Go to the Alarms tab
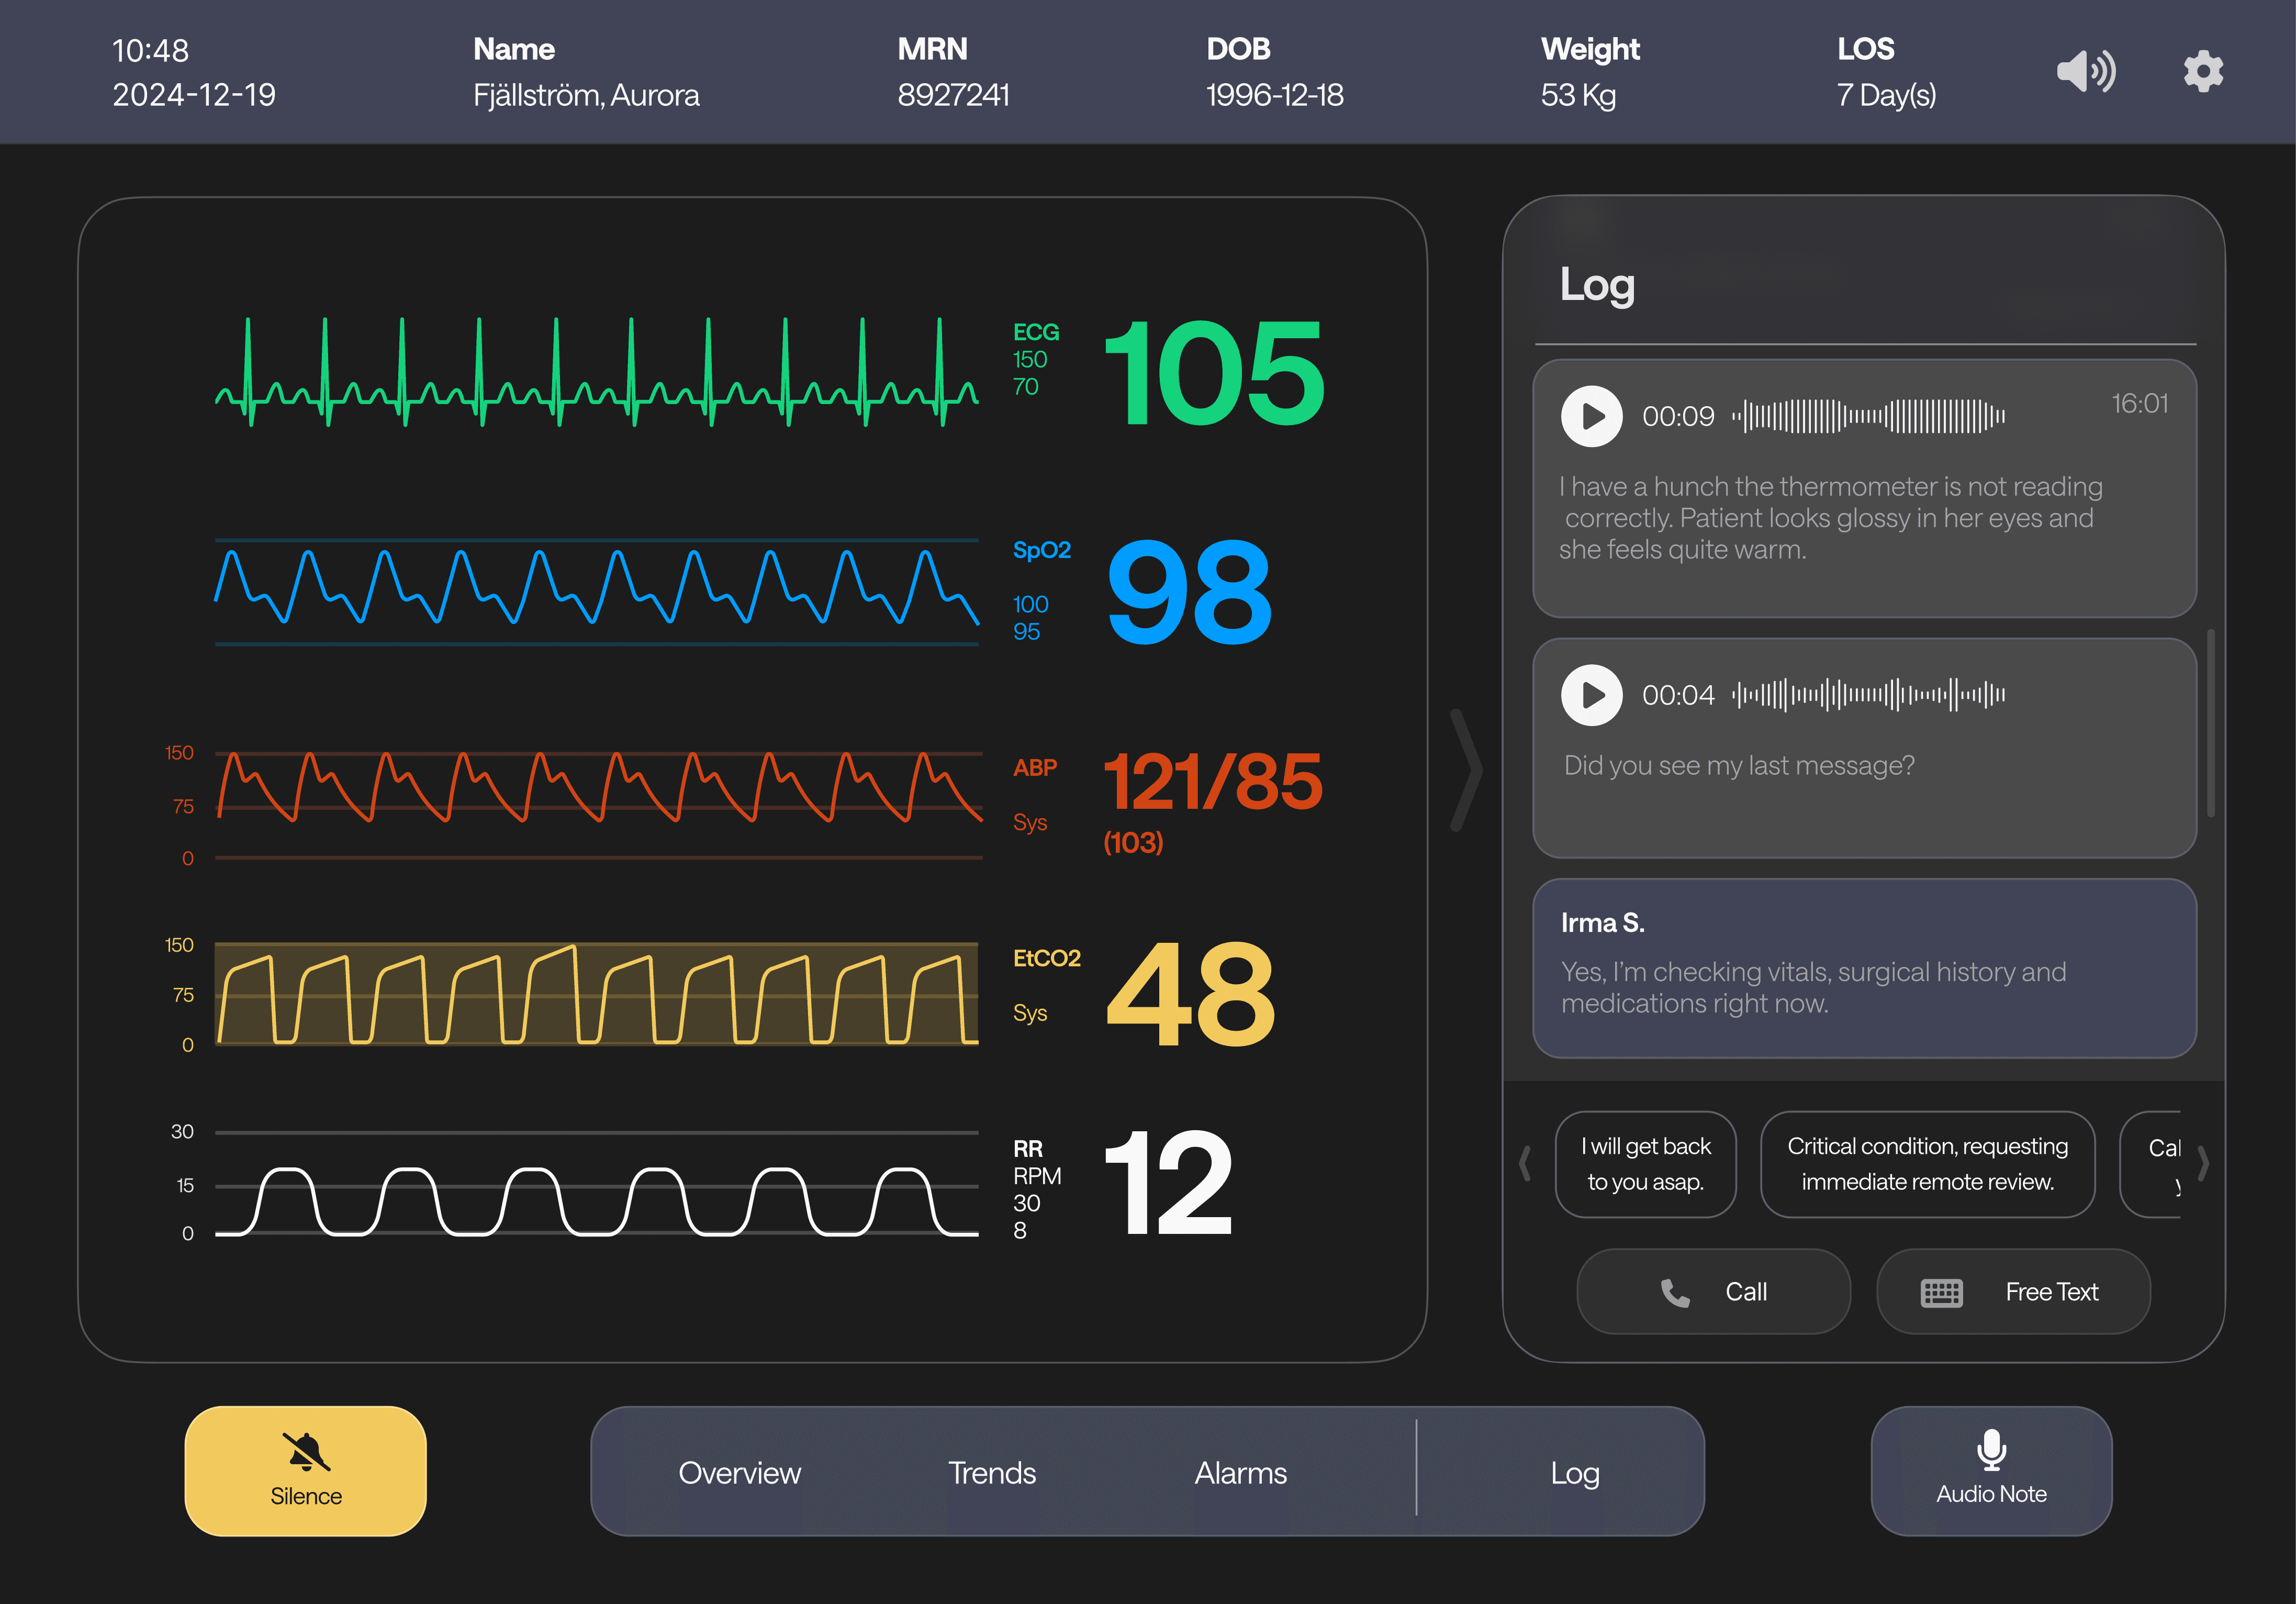The image size is (2296, 1604). tap(1240, 1473)
